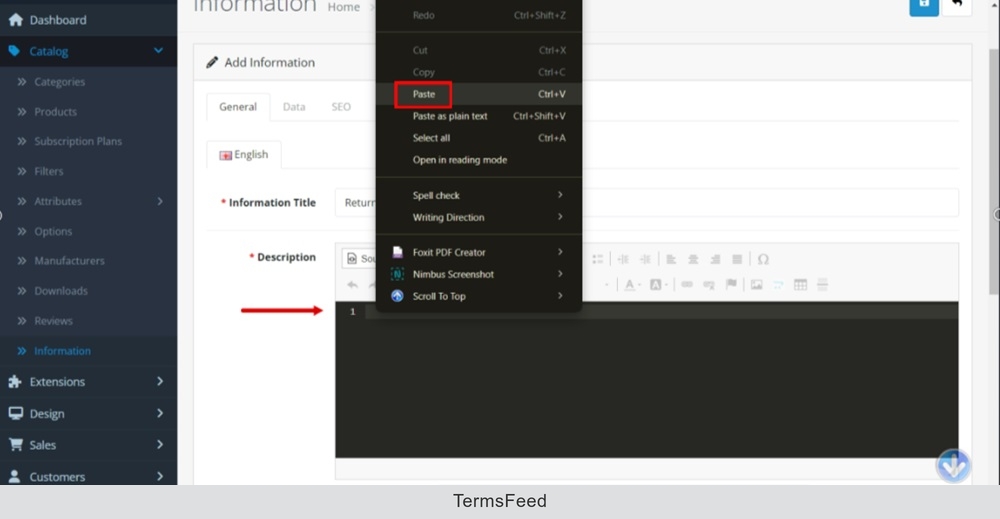The width and height of the screenshot is (1000, 519).
Task: Choose Redo in the context menu
Action: [479, 15]
